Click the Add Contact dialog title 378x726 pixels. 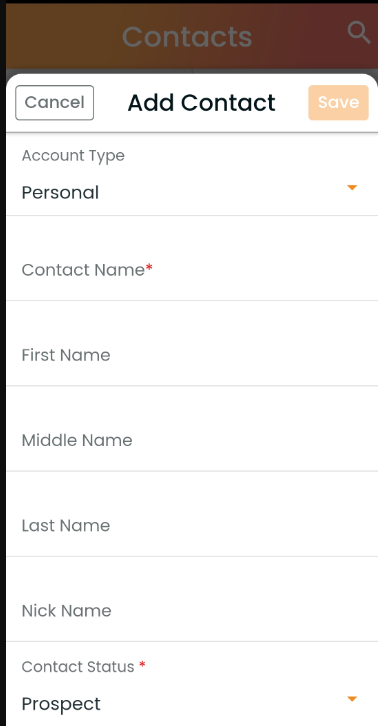[x=202, y=102]
